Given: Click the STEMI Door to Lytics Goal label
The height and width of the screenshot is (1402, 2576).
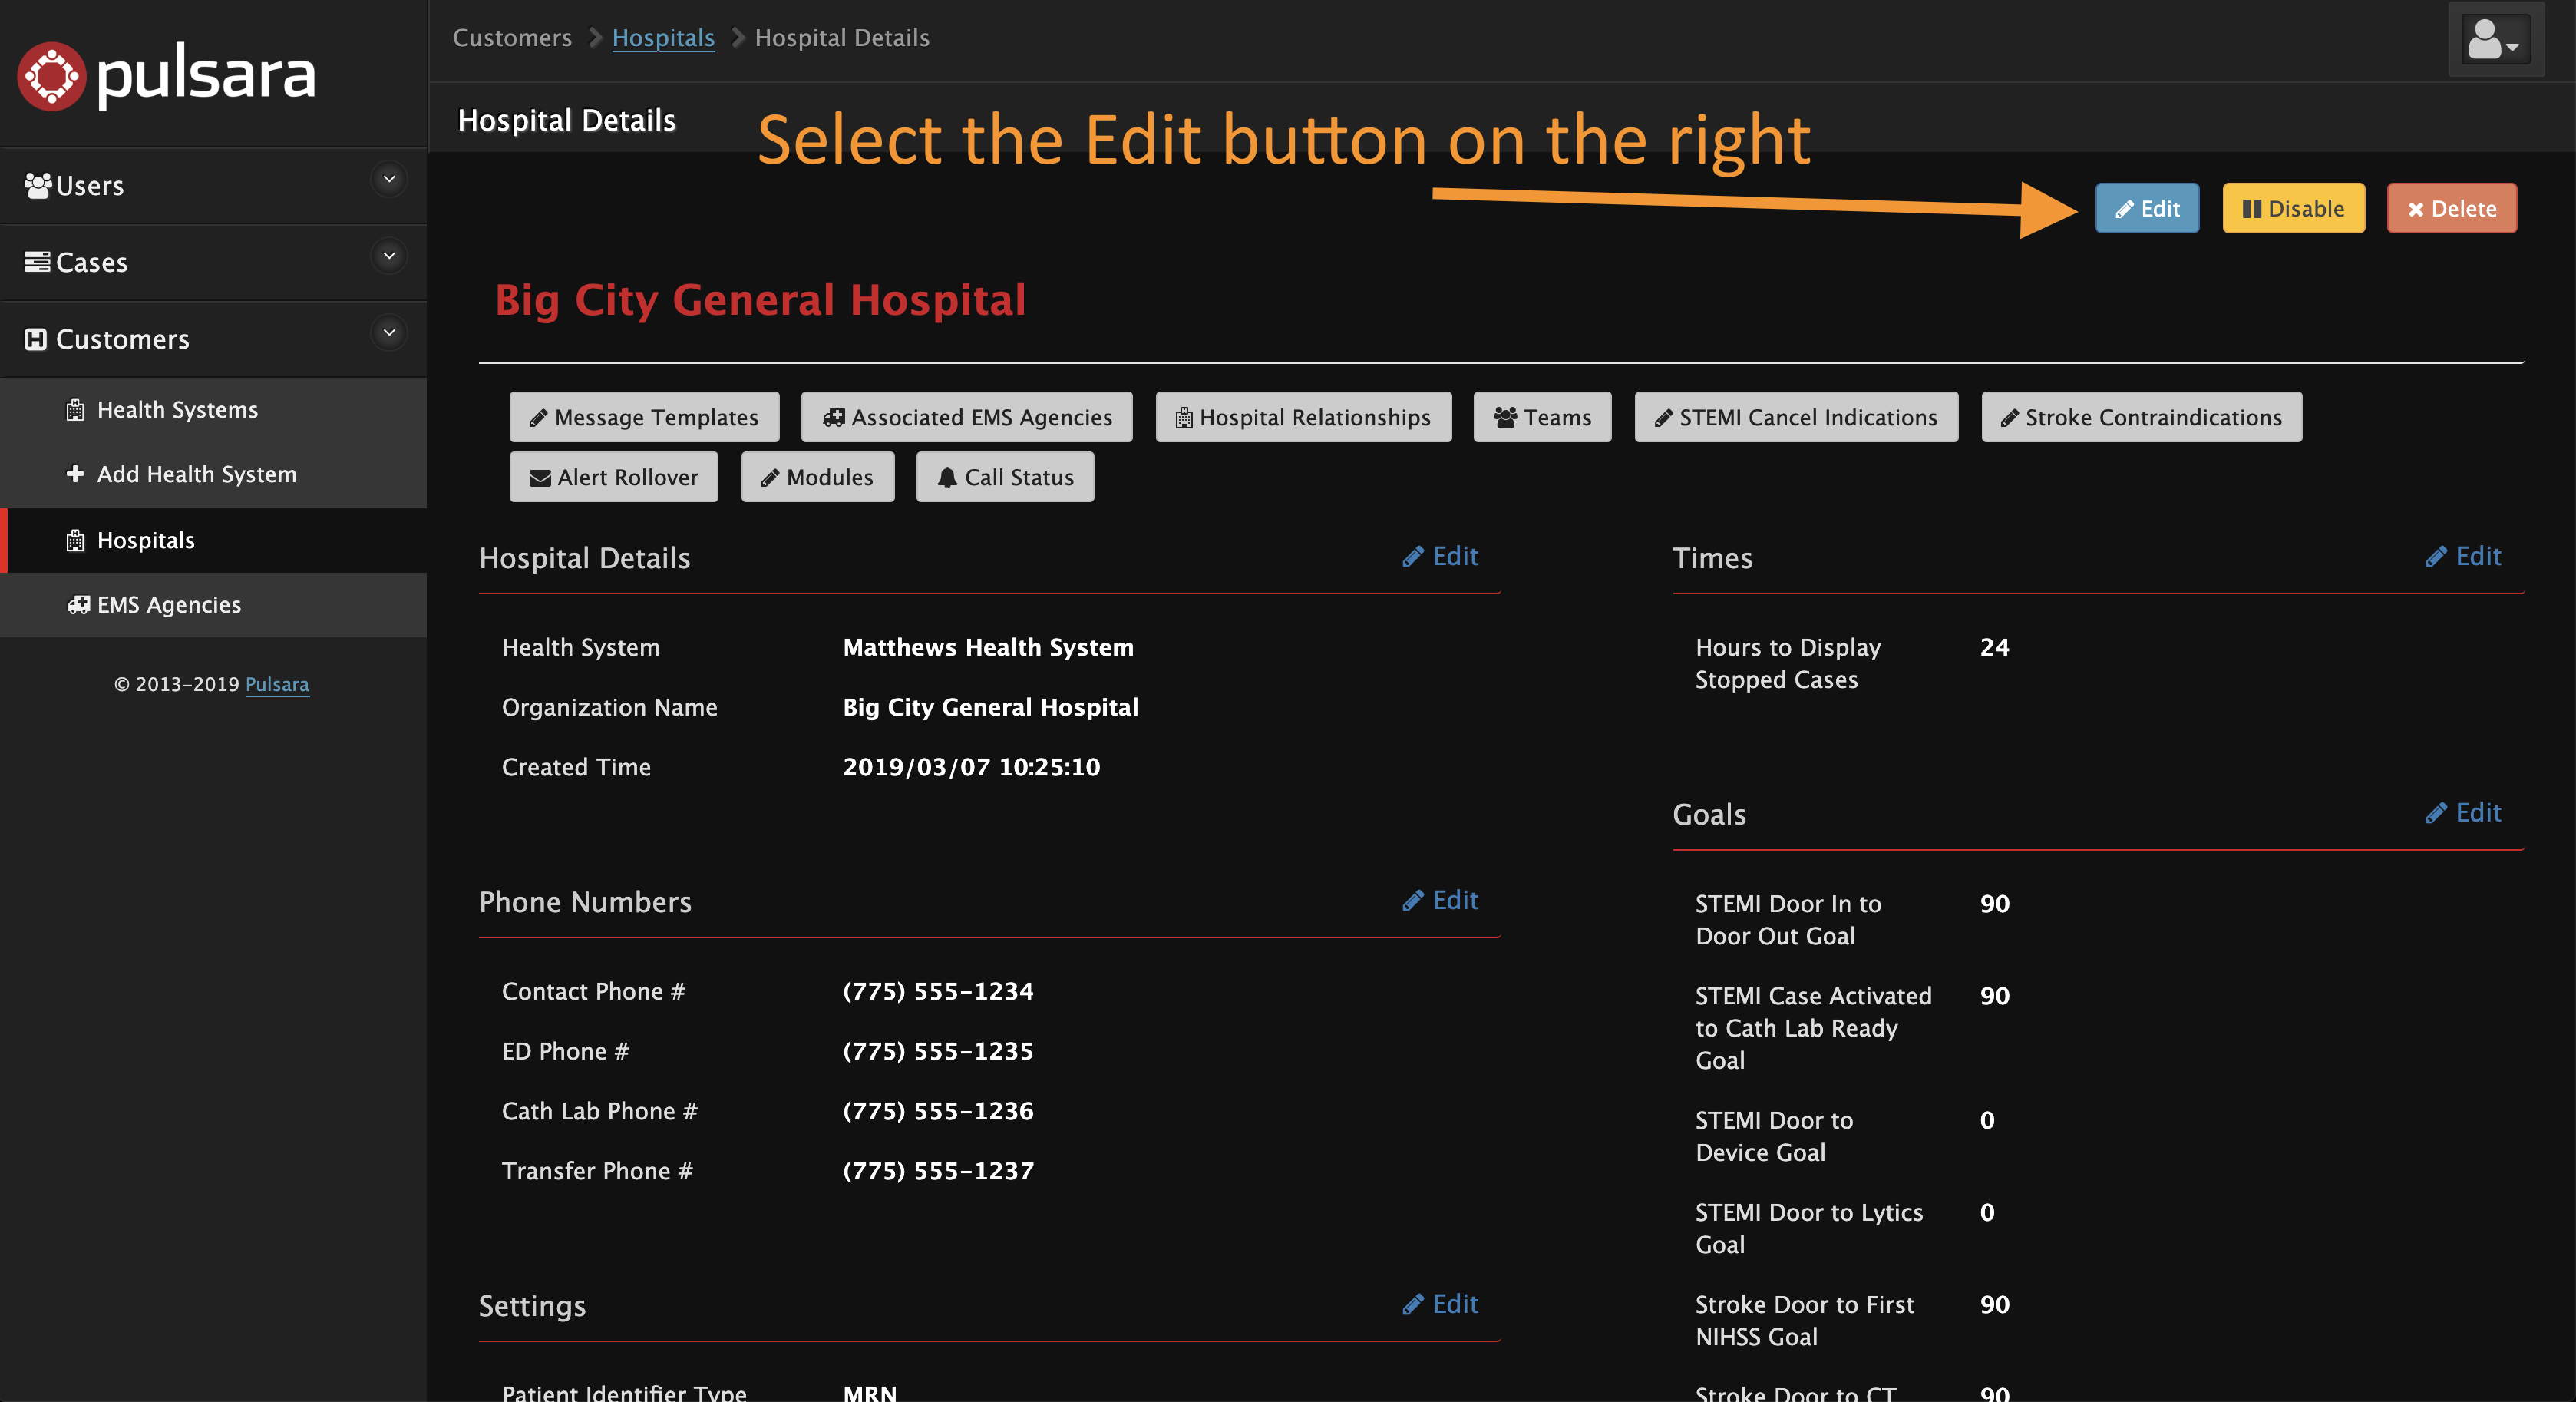Looking at the screenshot, I should pos(1809,1229).
